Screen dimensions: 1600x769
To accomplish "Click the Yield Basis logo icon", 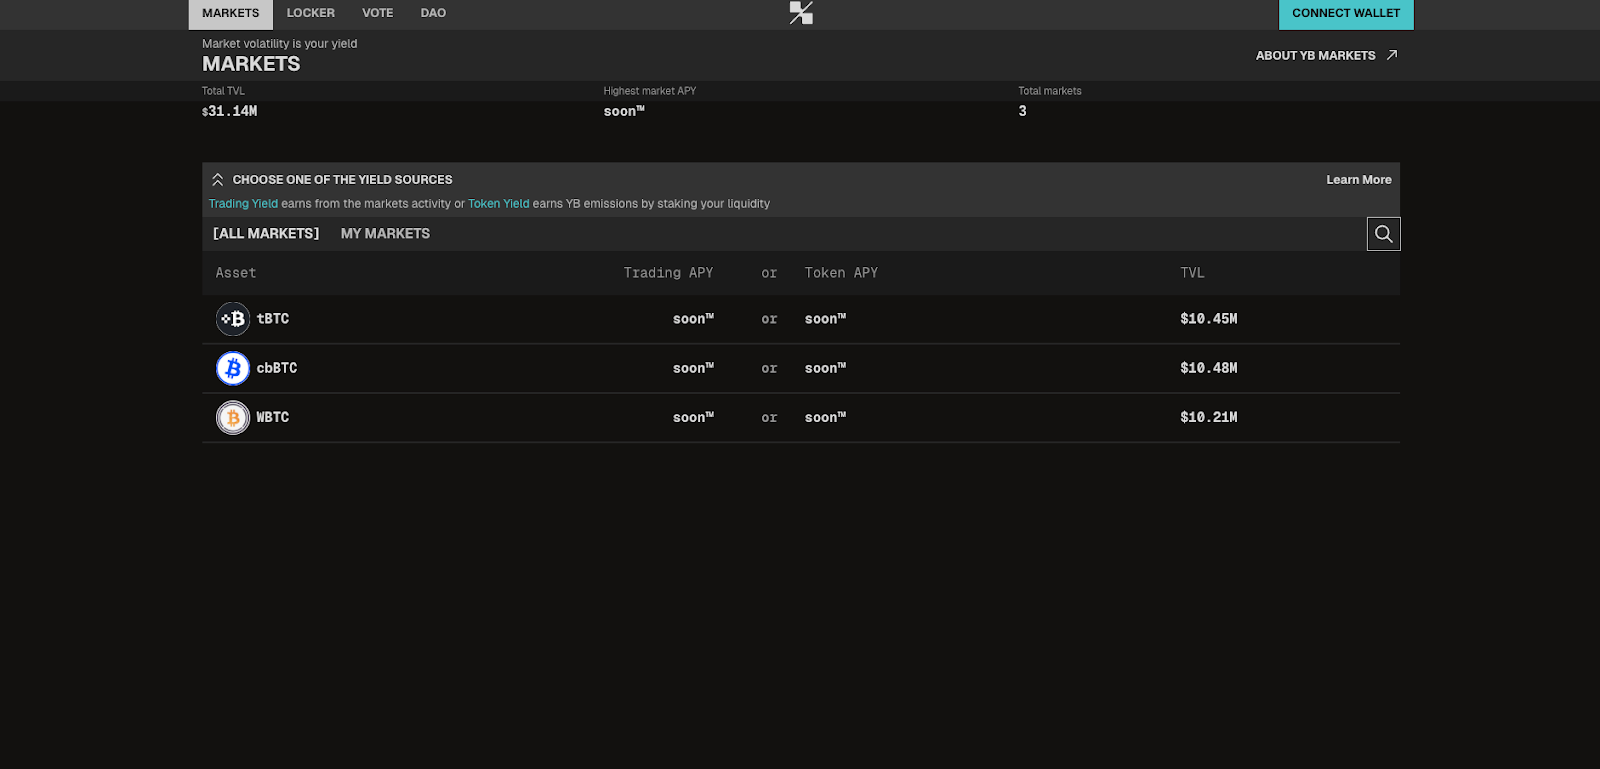I will (x=801, y=13).
